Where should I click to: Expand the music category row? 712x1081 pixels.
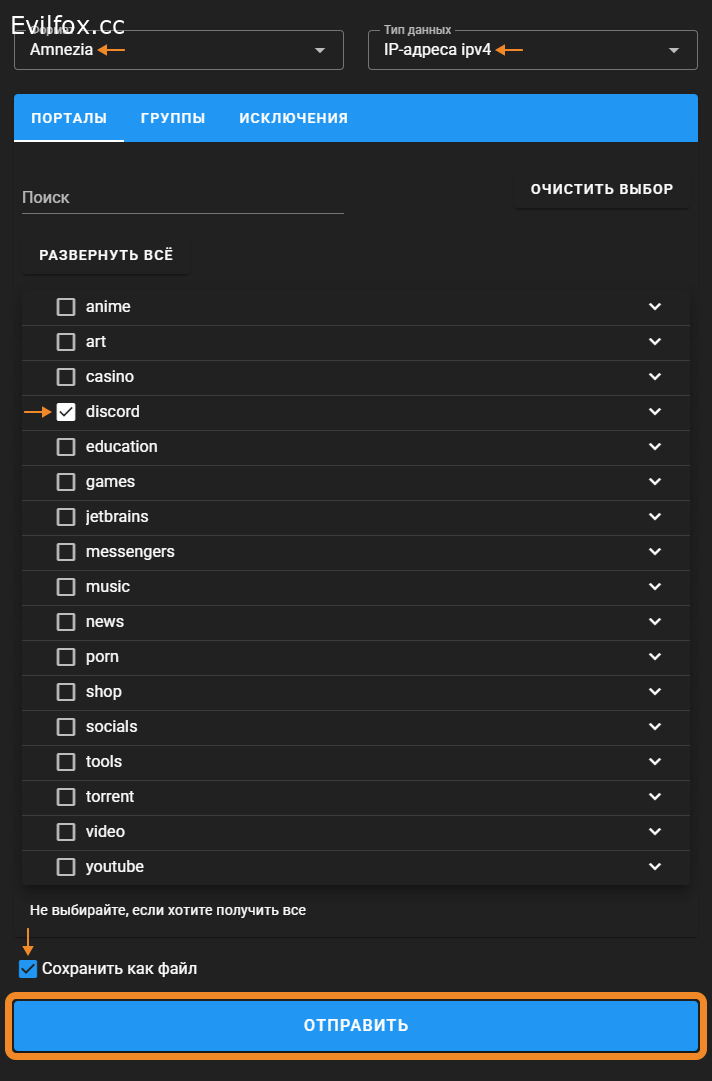[x=355, y=587]
